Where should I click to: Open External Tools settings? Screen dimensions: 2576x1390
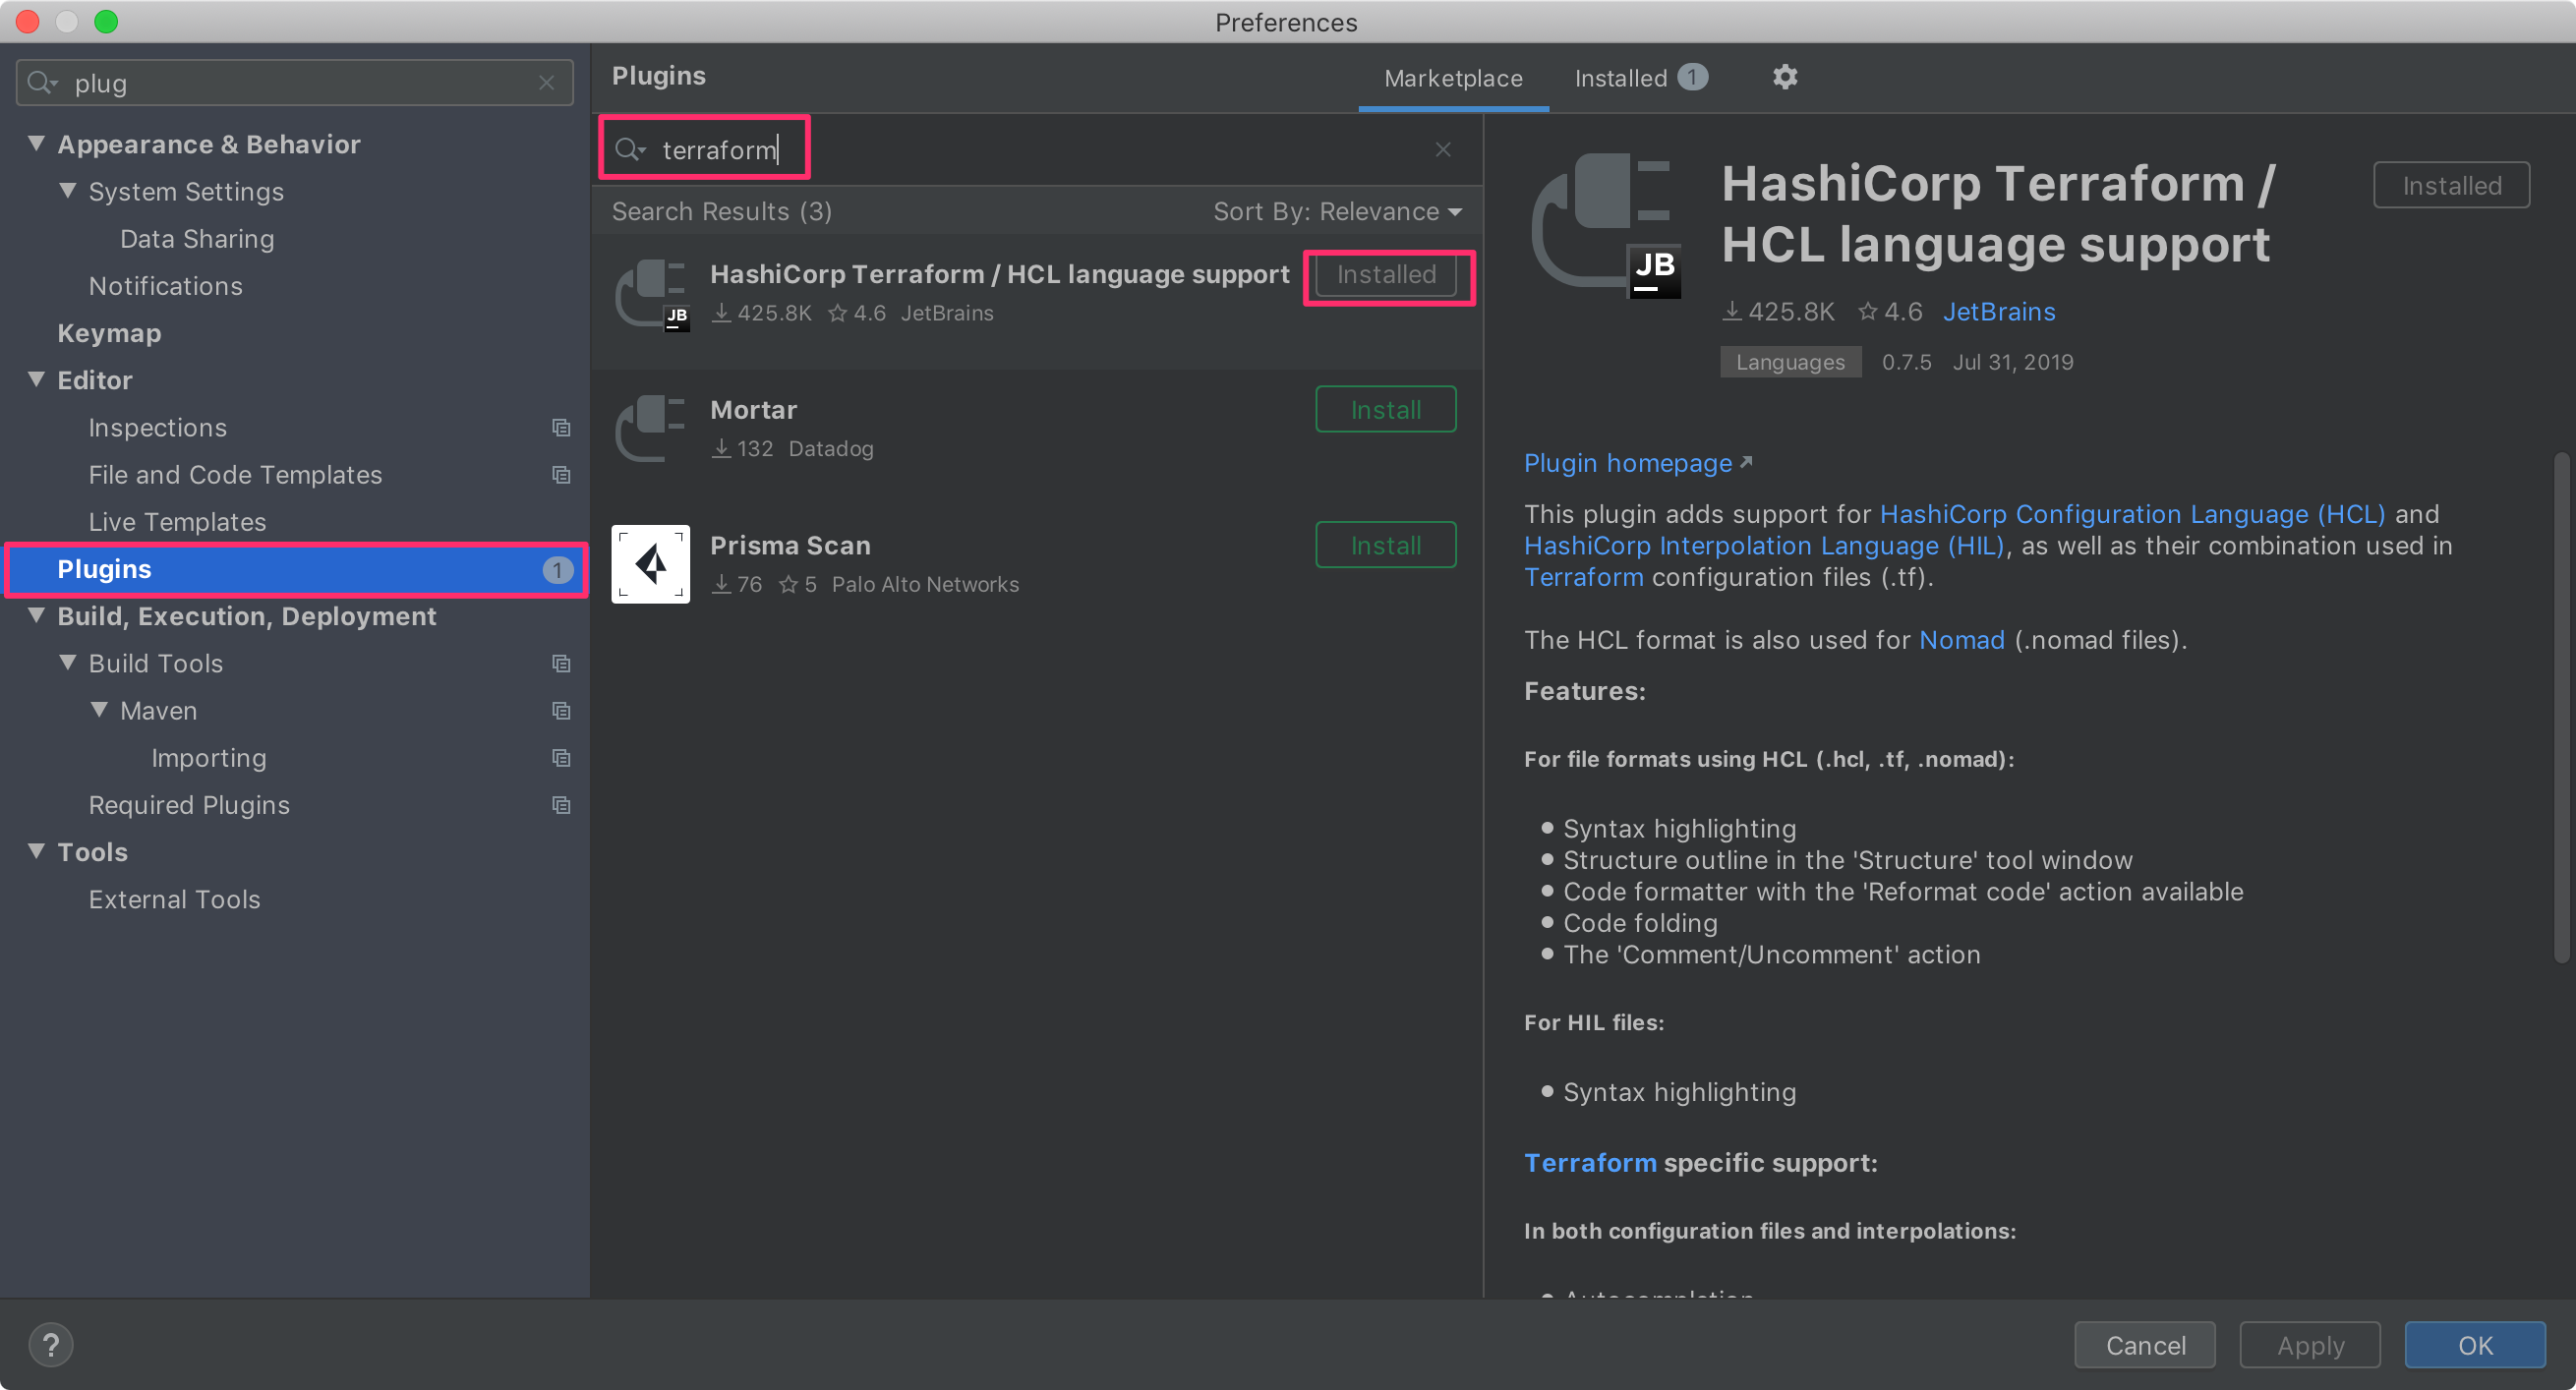click(174, 900)
